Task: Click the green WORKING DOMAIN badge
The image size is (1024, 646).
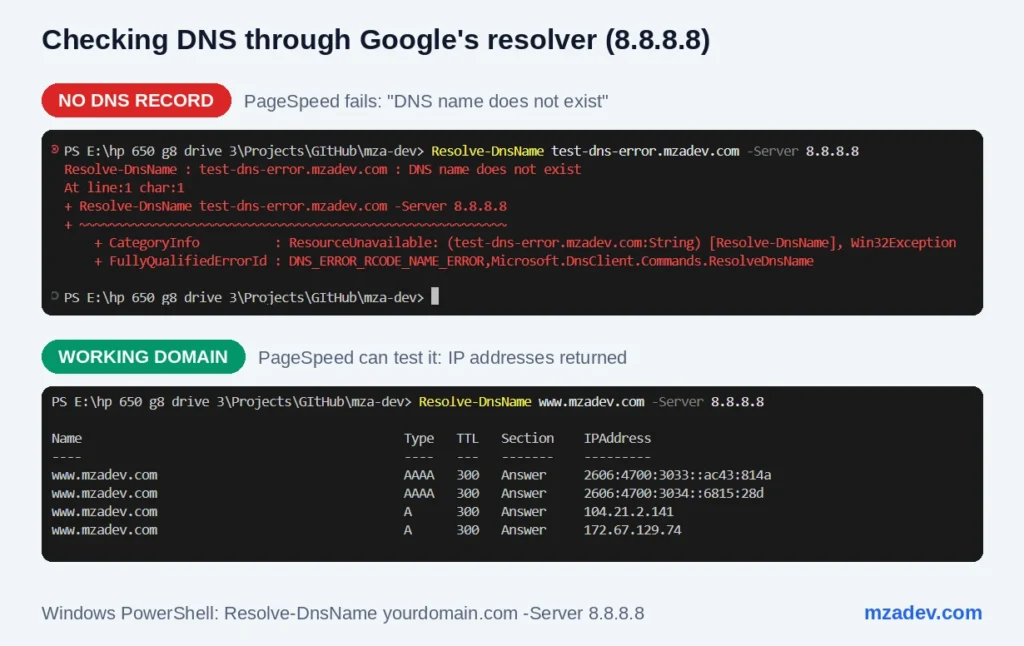Action: click(144, 357)
